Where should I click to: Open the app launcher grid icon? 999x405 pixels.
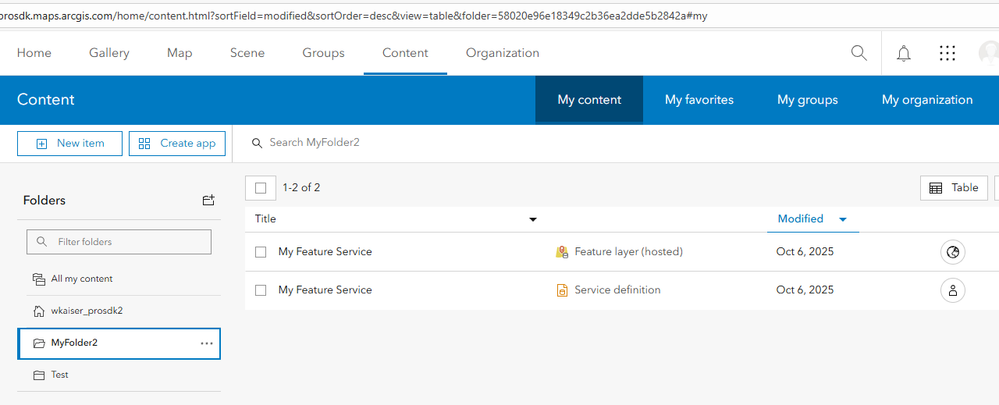point(947,53)
